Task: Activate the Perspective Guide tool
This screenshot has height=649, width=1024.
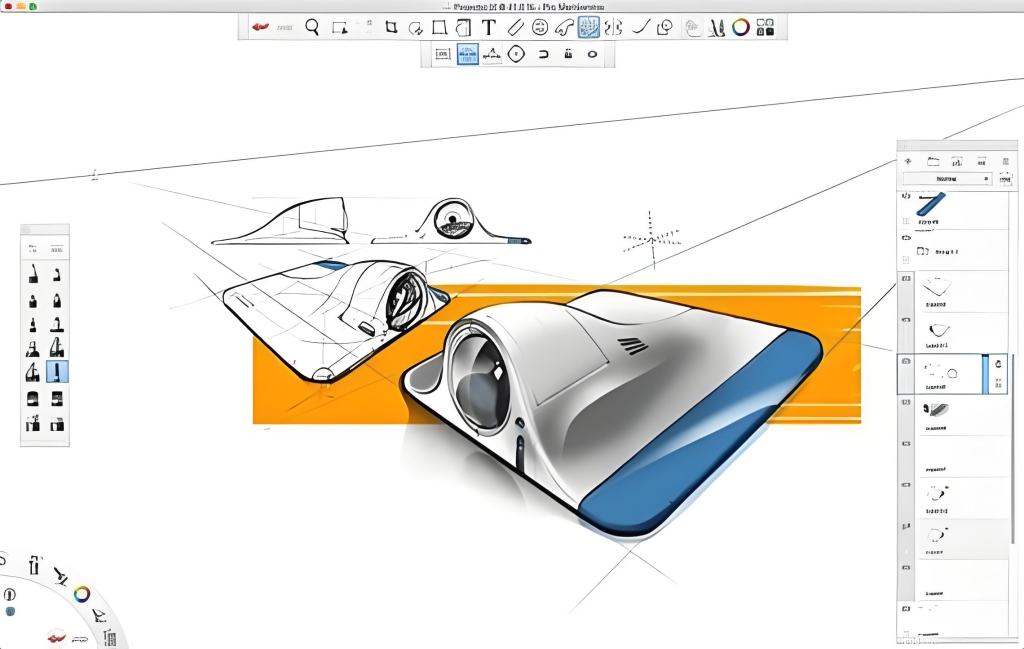Action: (x=590, y=27)
